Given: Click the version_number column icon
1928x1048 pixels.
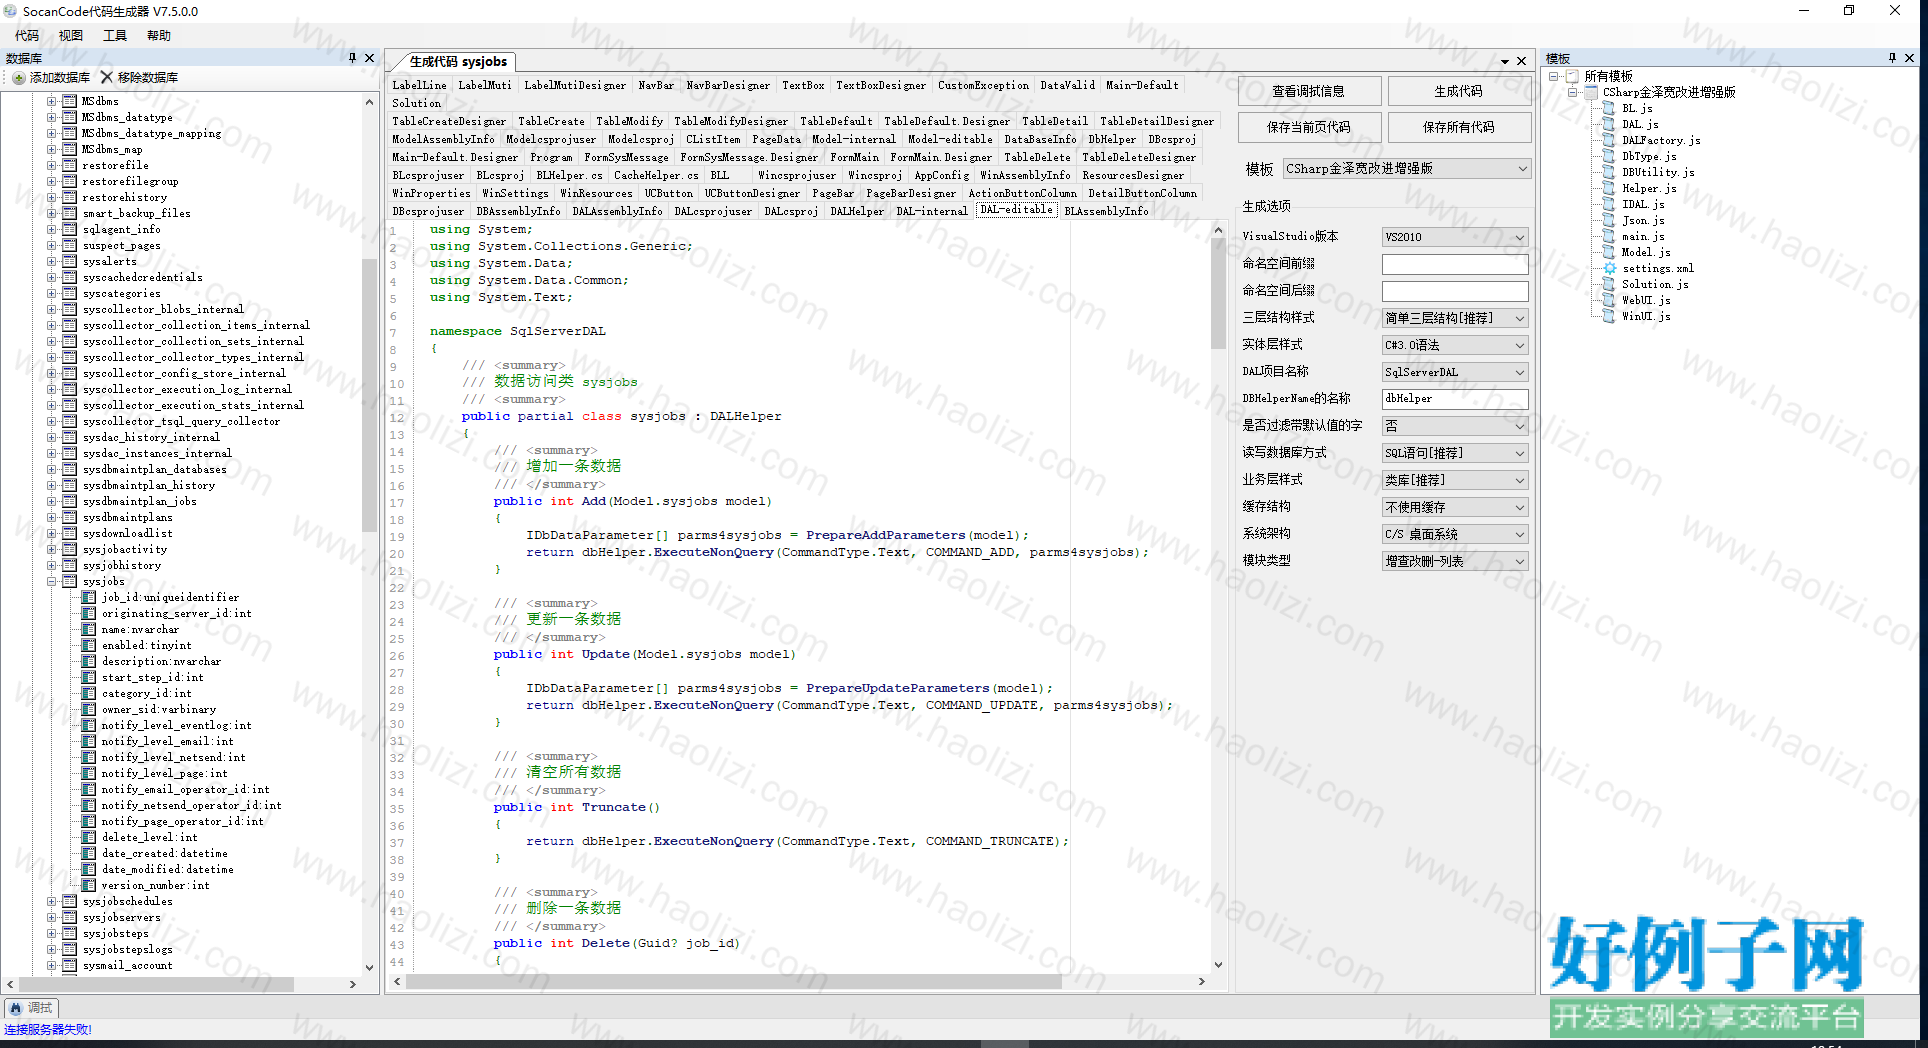Looking at the screenshot, I should tap(89, 885).
